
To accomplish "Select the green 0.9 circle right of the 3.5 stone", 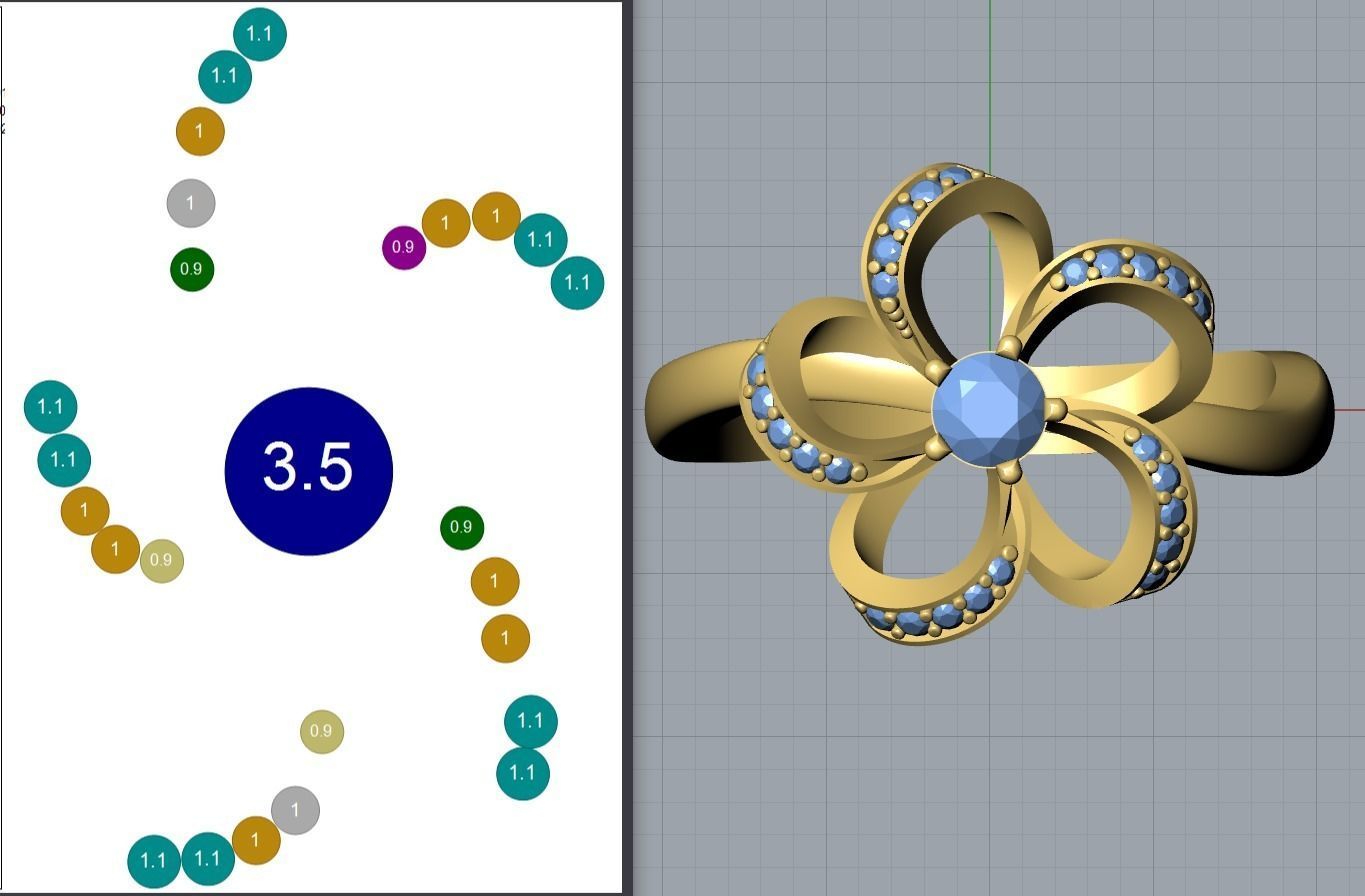I will [x=461, y=527].
